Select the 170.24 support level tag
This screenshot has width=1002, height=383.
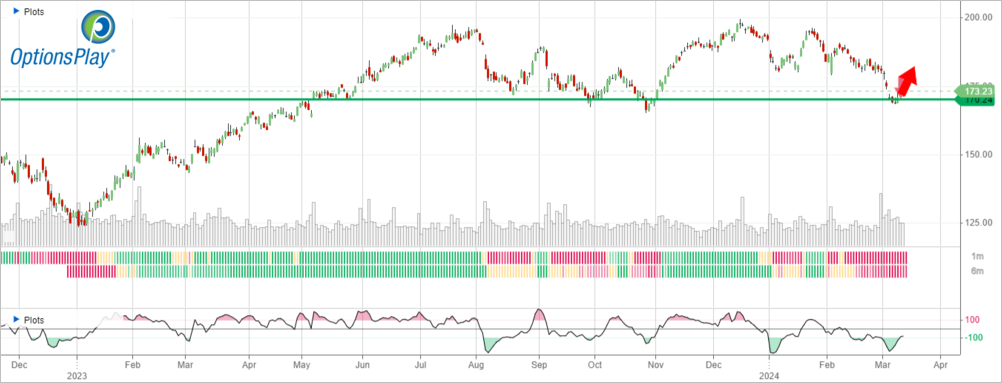[x=975, y=100]
